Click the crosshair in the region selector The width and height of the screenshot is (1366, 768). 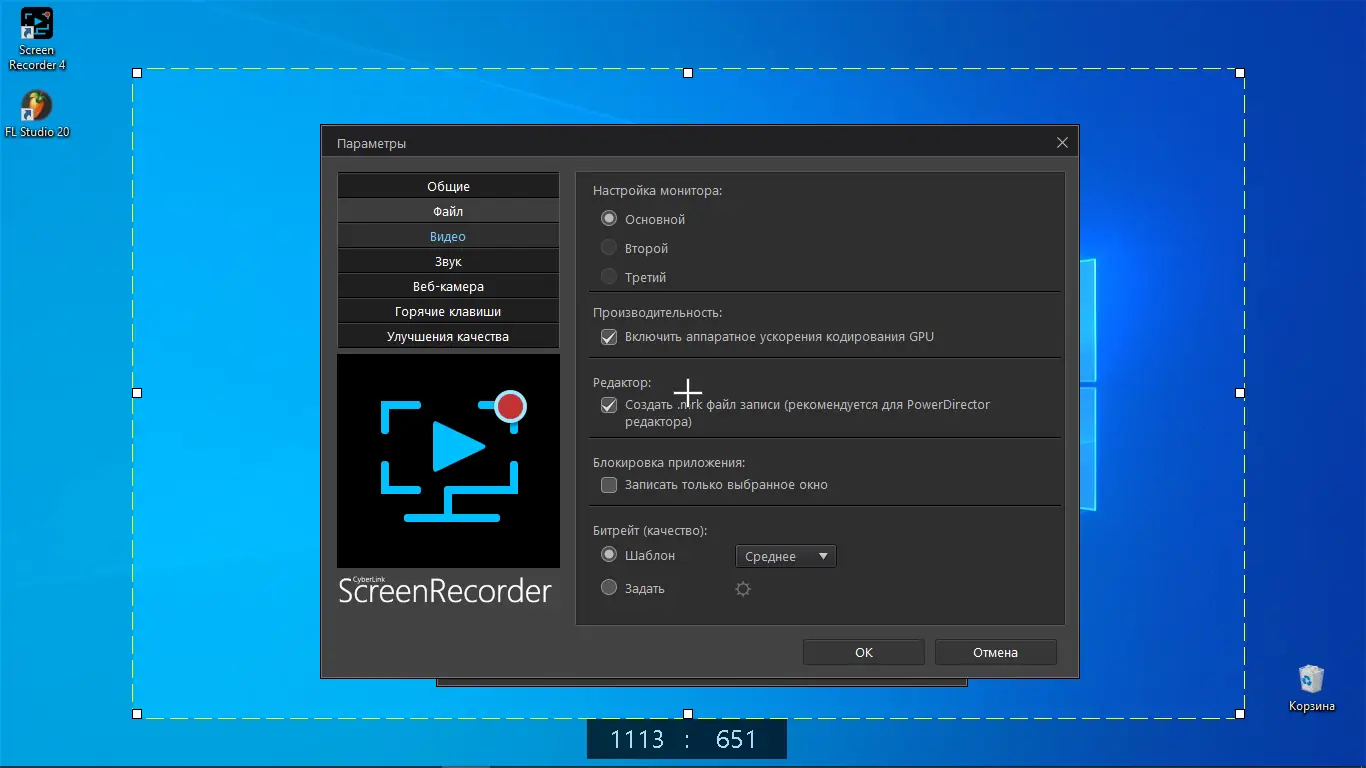click(687, 393)
